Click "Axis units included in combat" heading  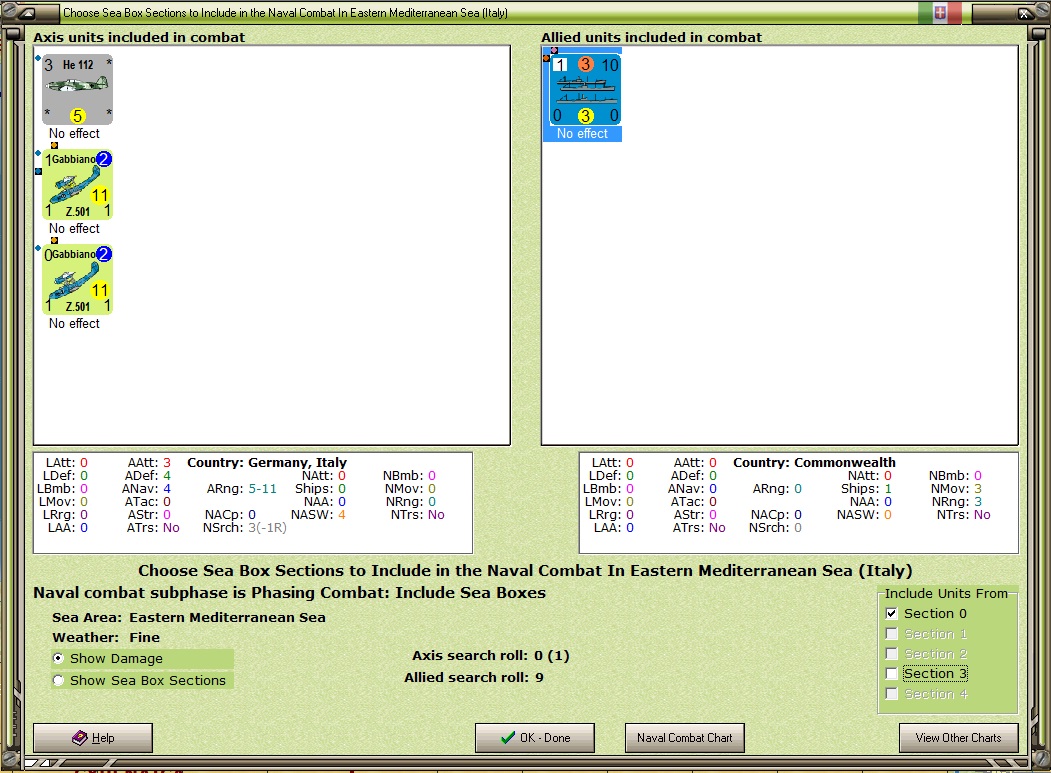139,38
